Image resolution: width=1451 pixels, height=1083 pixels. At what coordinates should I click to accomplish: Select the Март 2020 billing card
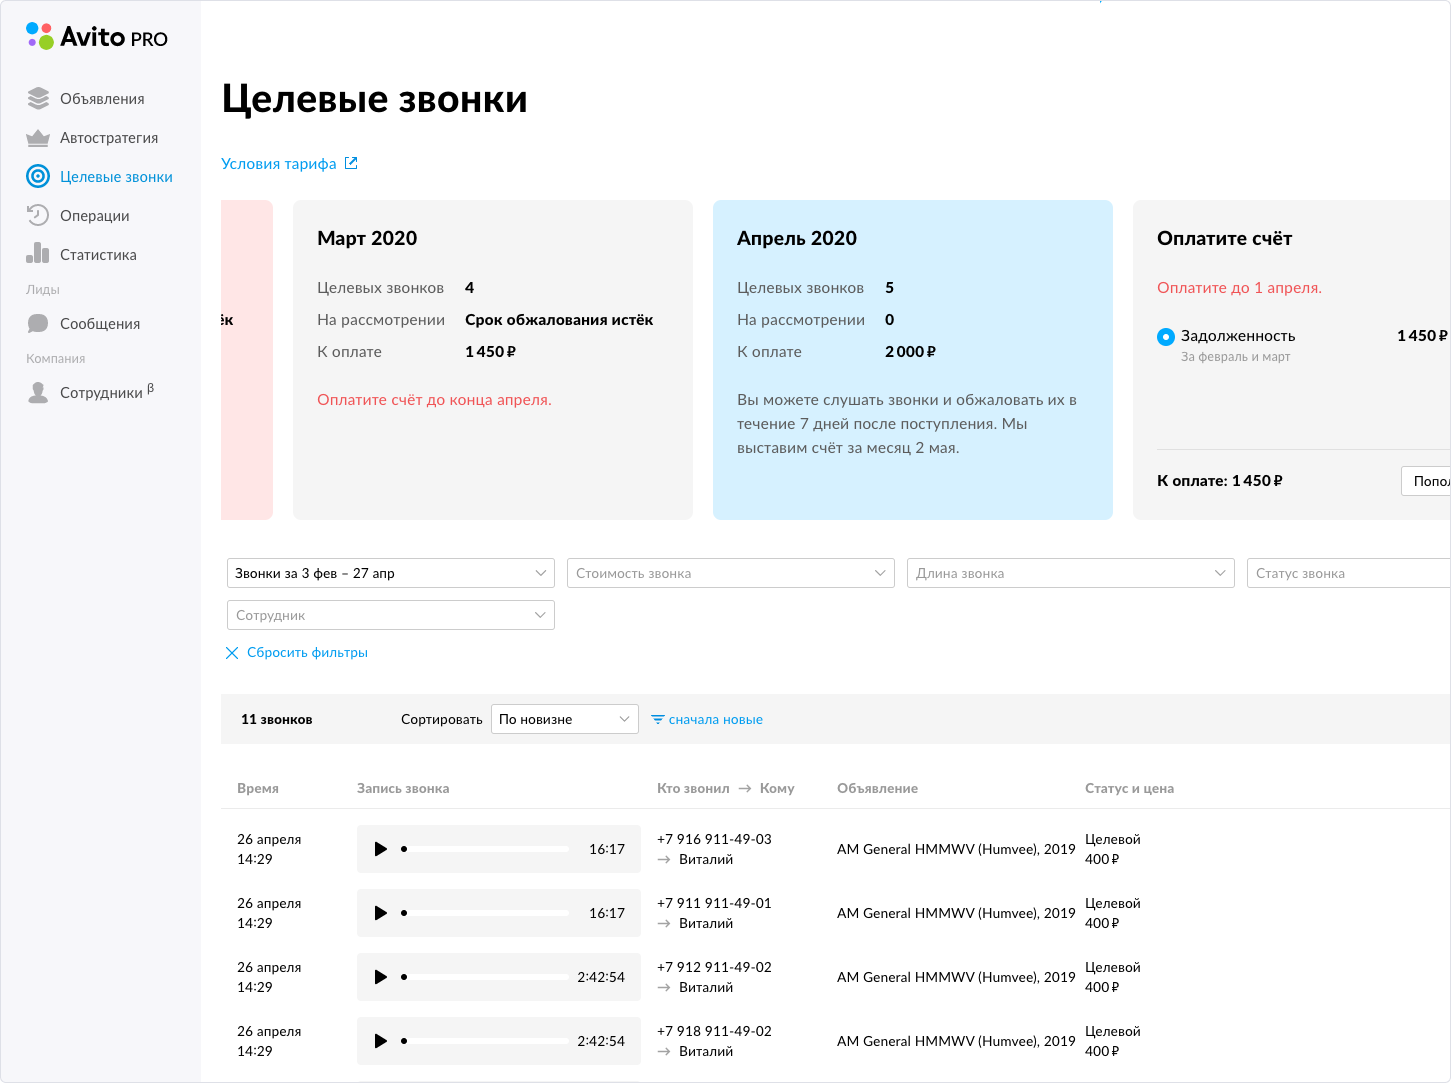point(492,359)
